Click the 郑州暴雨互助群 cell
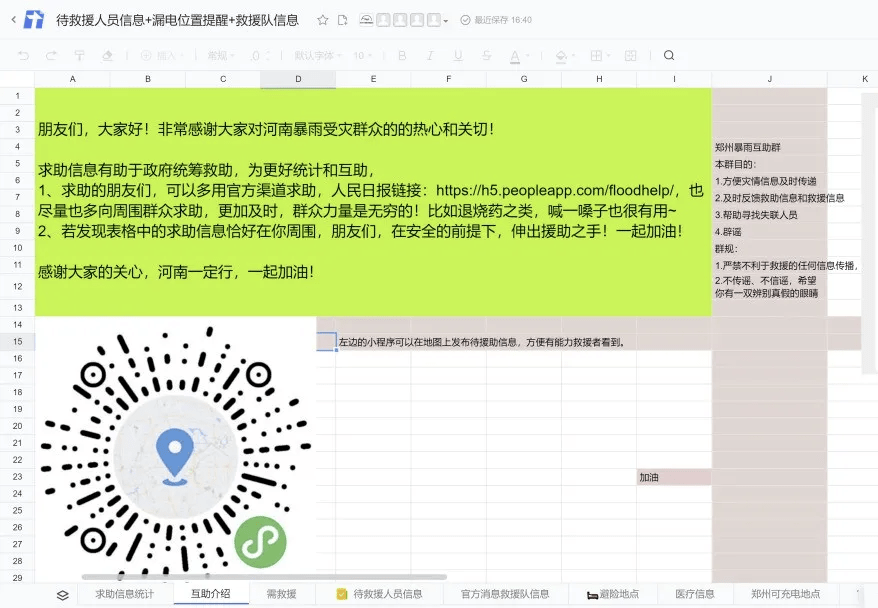This screenshot has height=608, width=878. point(769,147)
